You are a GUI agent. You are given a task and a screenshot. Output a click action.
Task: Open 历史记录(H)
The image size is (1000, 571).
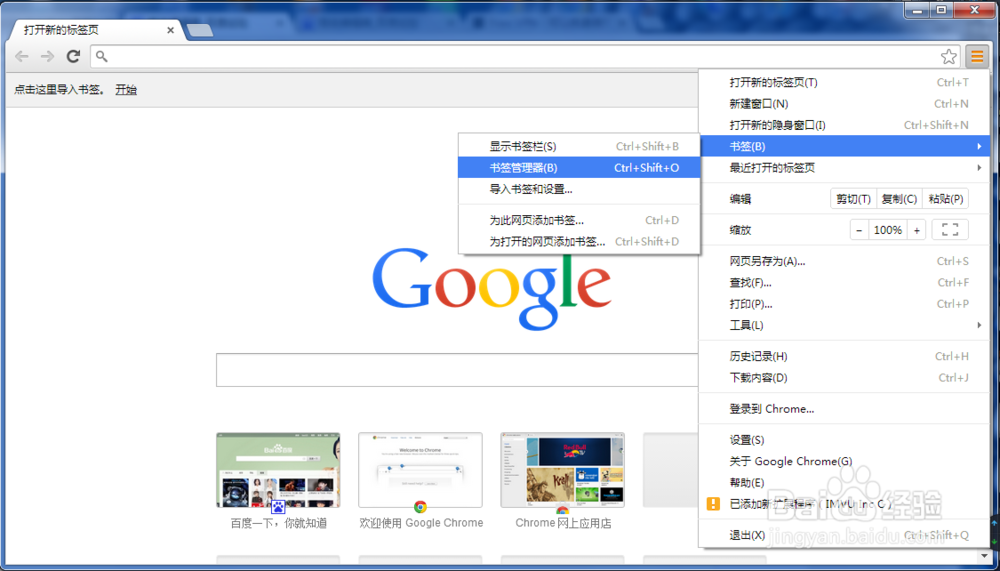click(x=846, y=357)
